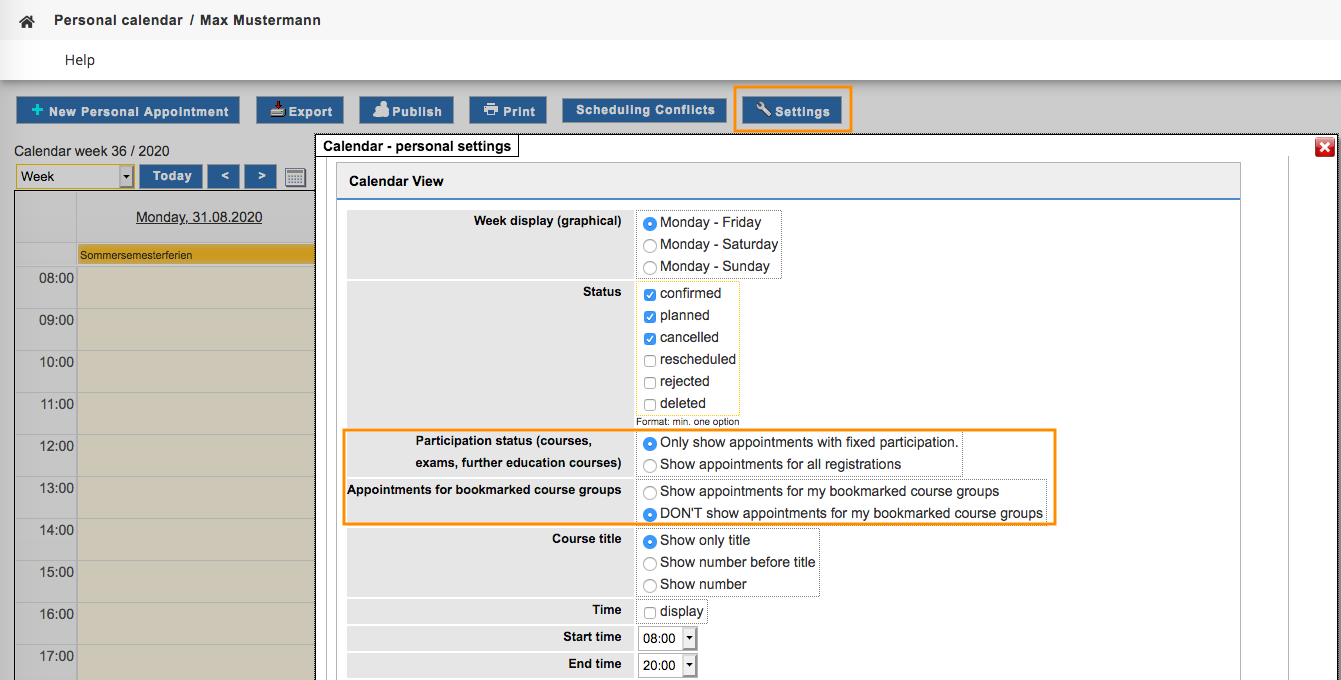Image resolution: width=1341 pixels, height=680 pixels.
Task: Go to previous week arrow
Action: (x=224, y=176)
